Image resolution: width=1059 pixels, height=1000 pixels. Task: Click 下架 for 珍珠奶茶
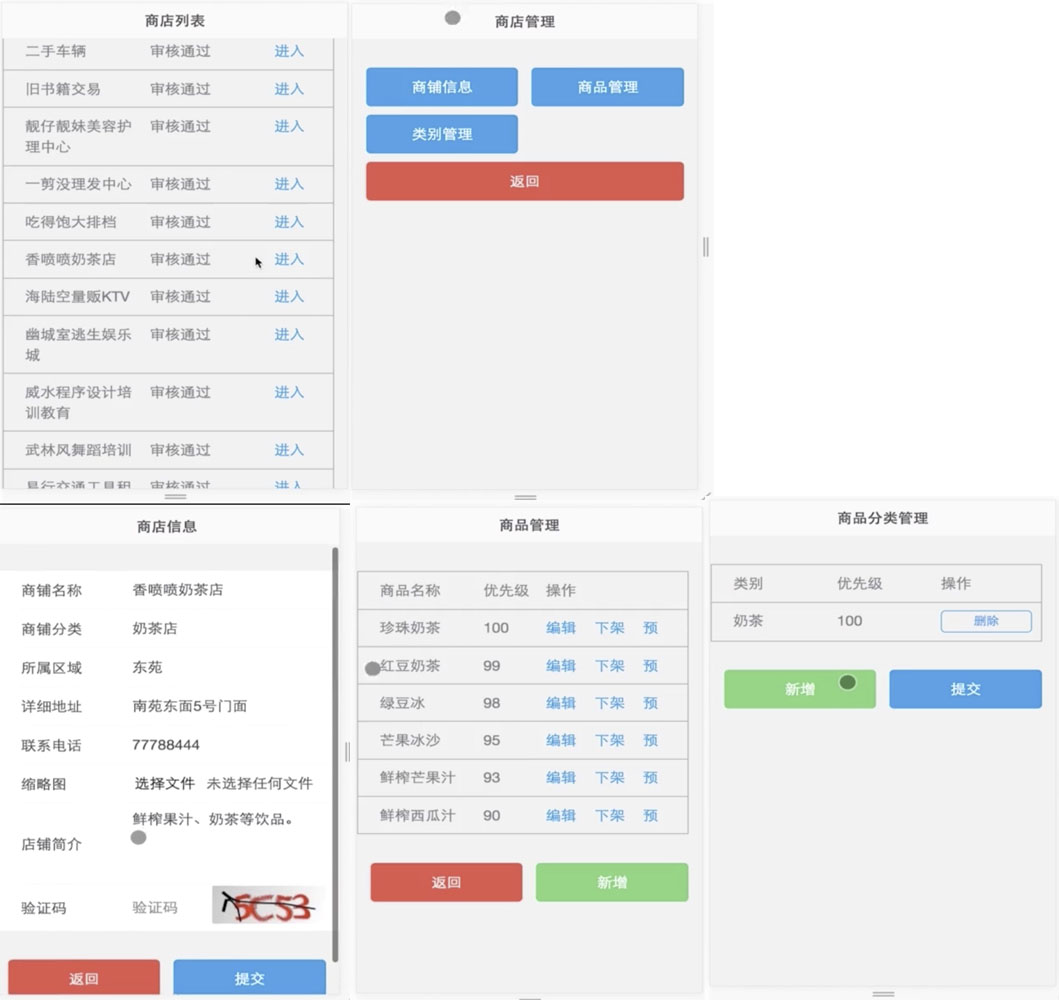tap(609, 628)
